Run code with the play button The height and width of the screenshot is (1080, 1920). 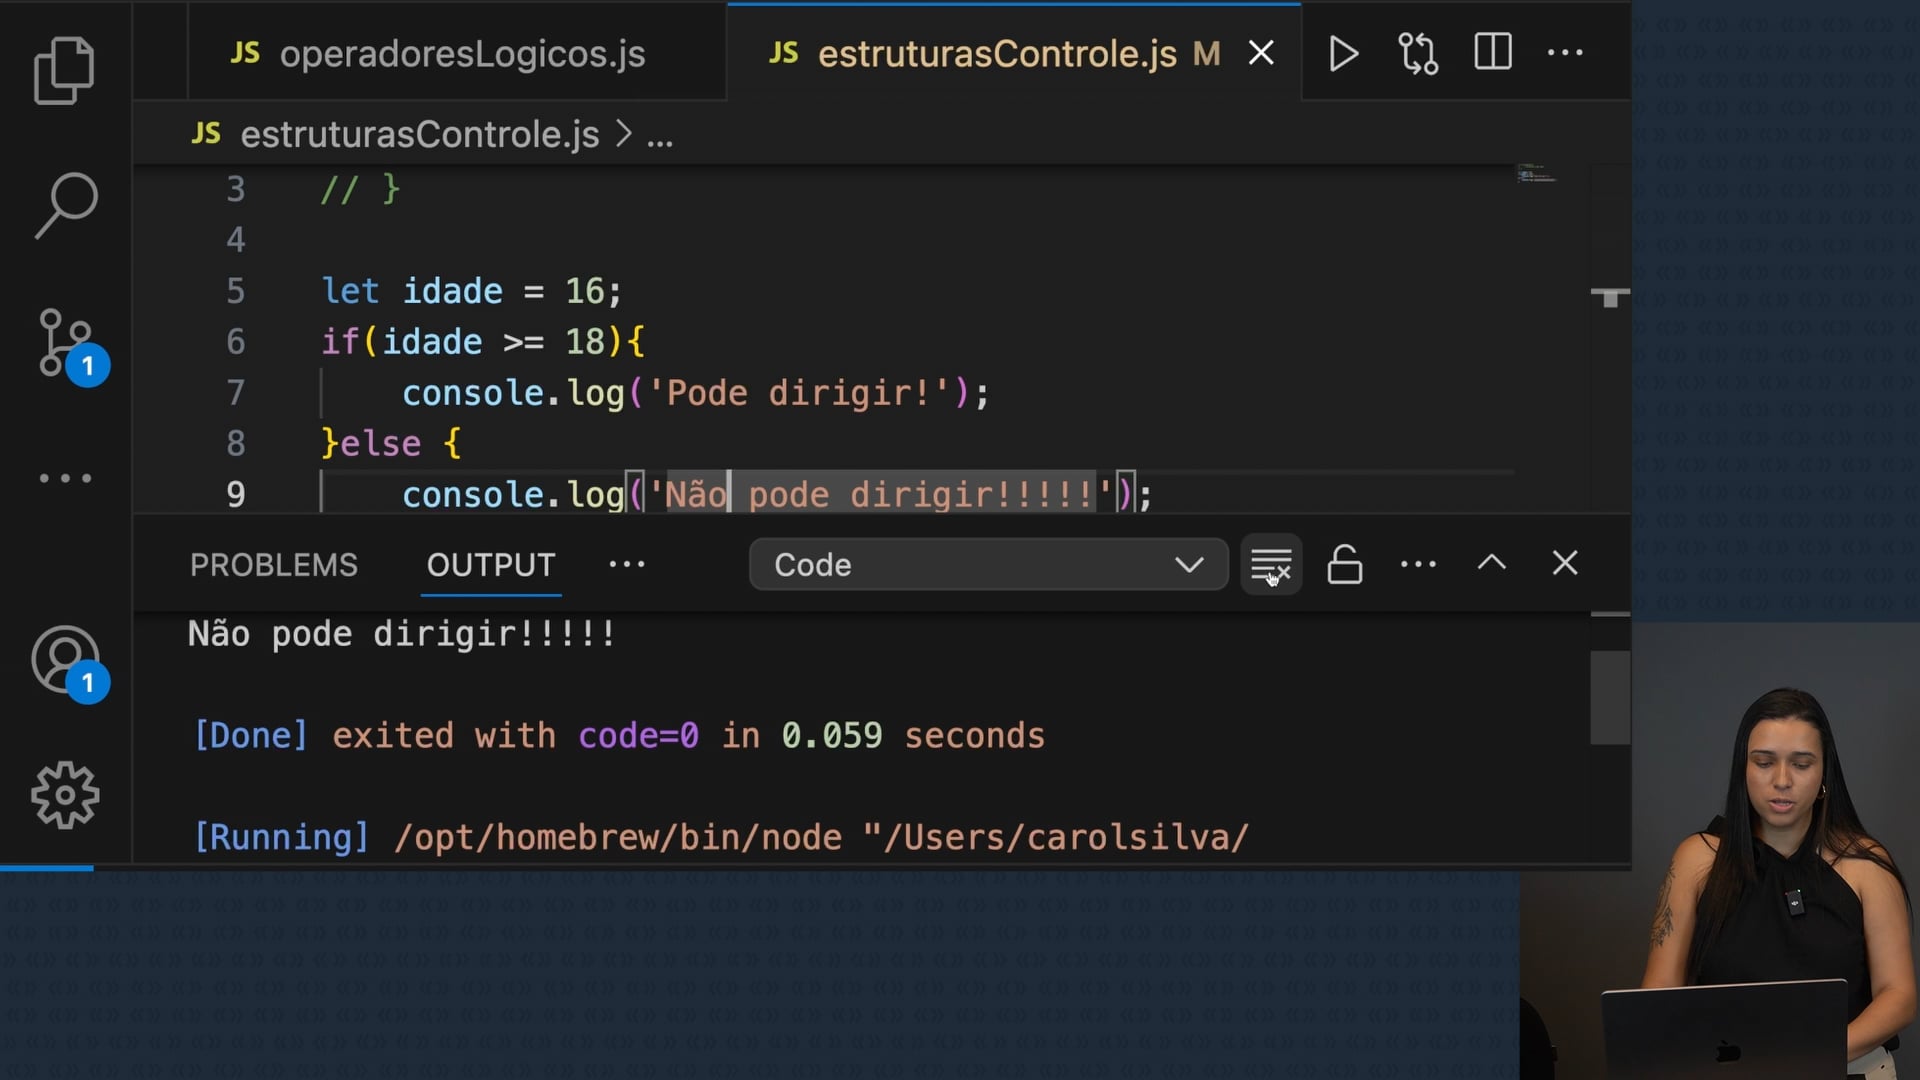pos(1343,54)
